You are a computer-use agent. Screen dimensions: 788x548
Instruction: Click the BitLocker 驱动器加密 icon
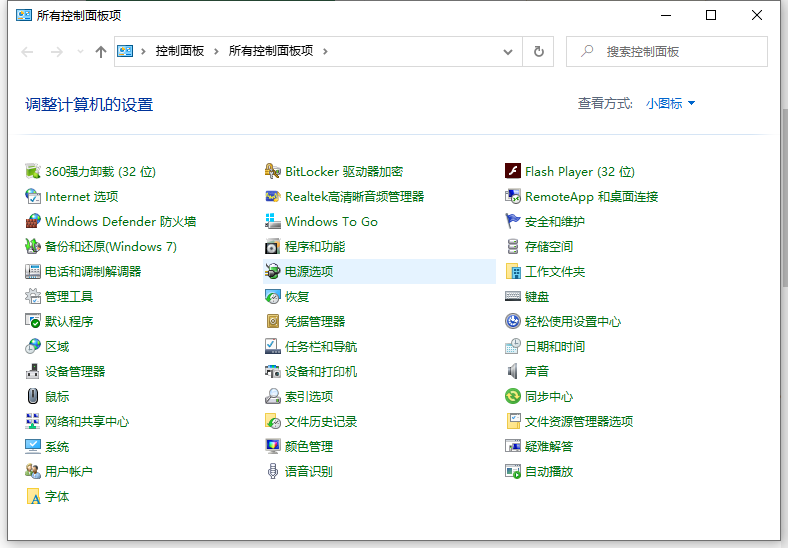coord(272,171)
